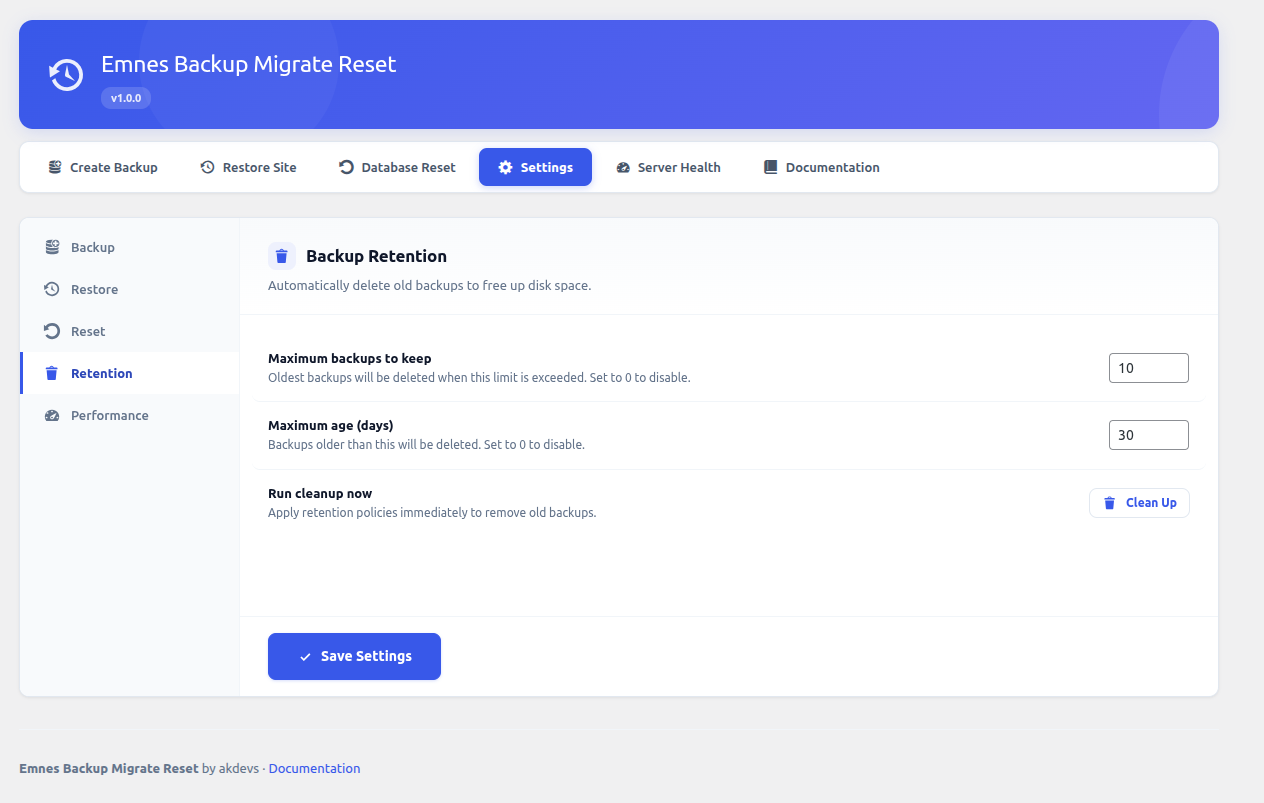Open the Documentation footer link
Viewport: 1264px width, 803px height.
[314, 768]
